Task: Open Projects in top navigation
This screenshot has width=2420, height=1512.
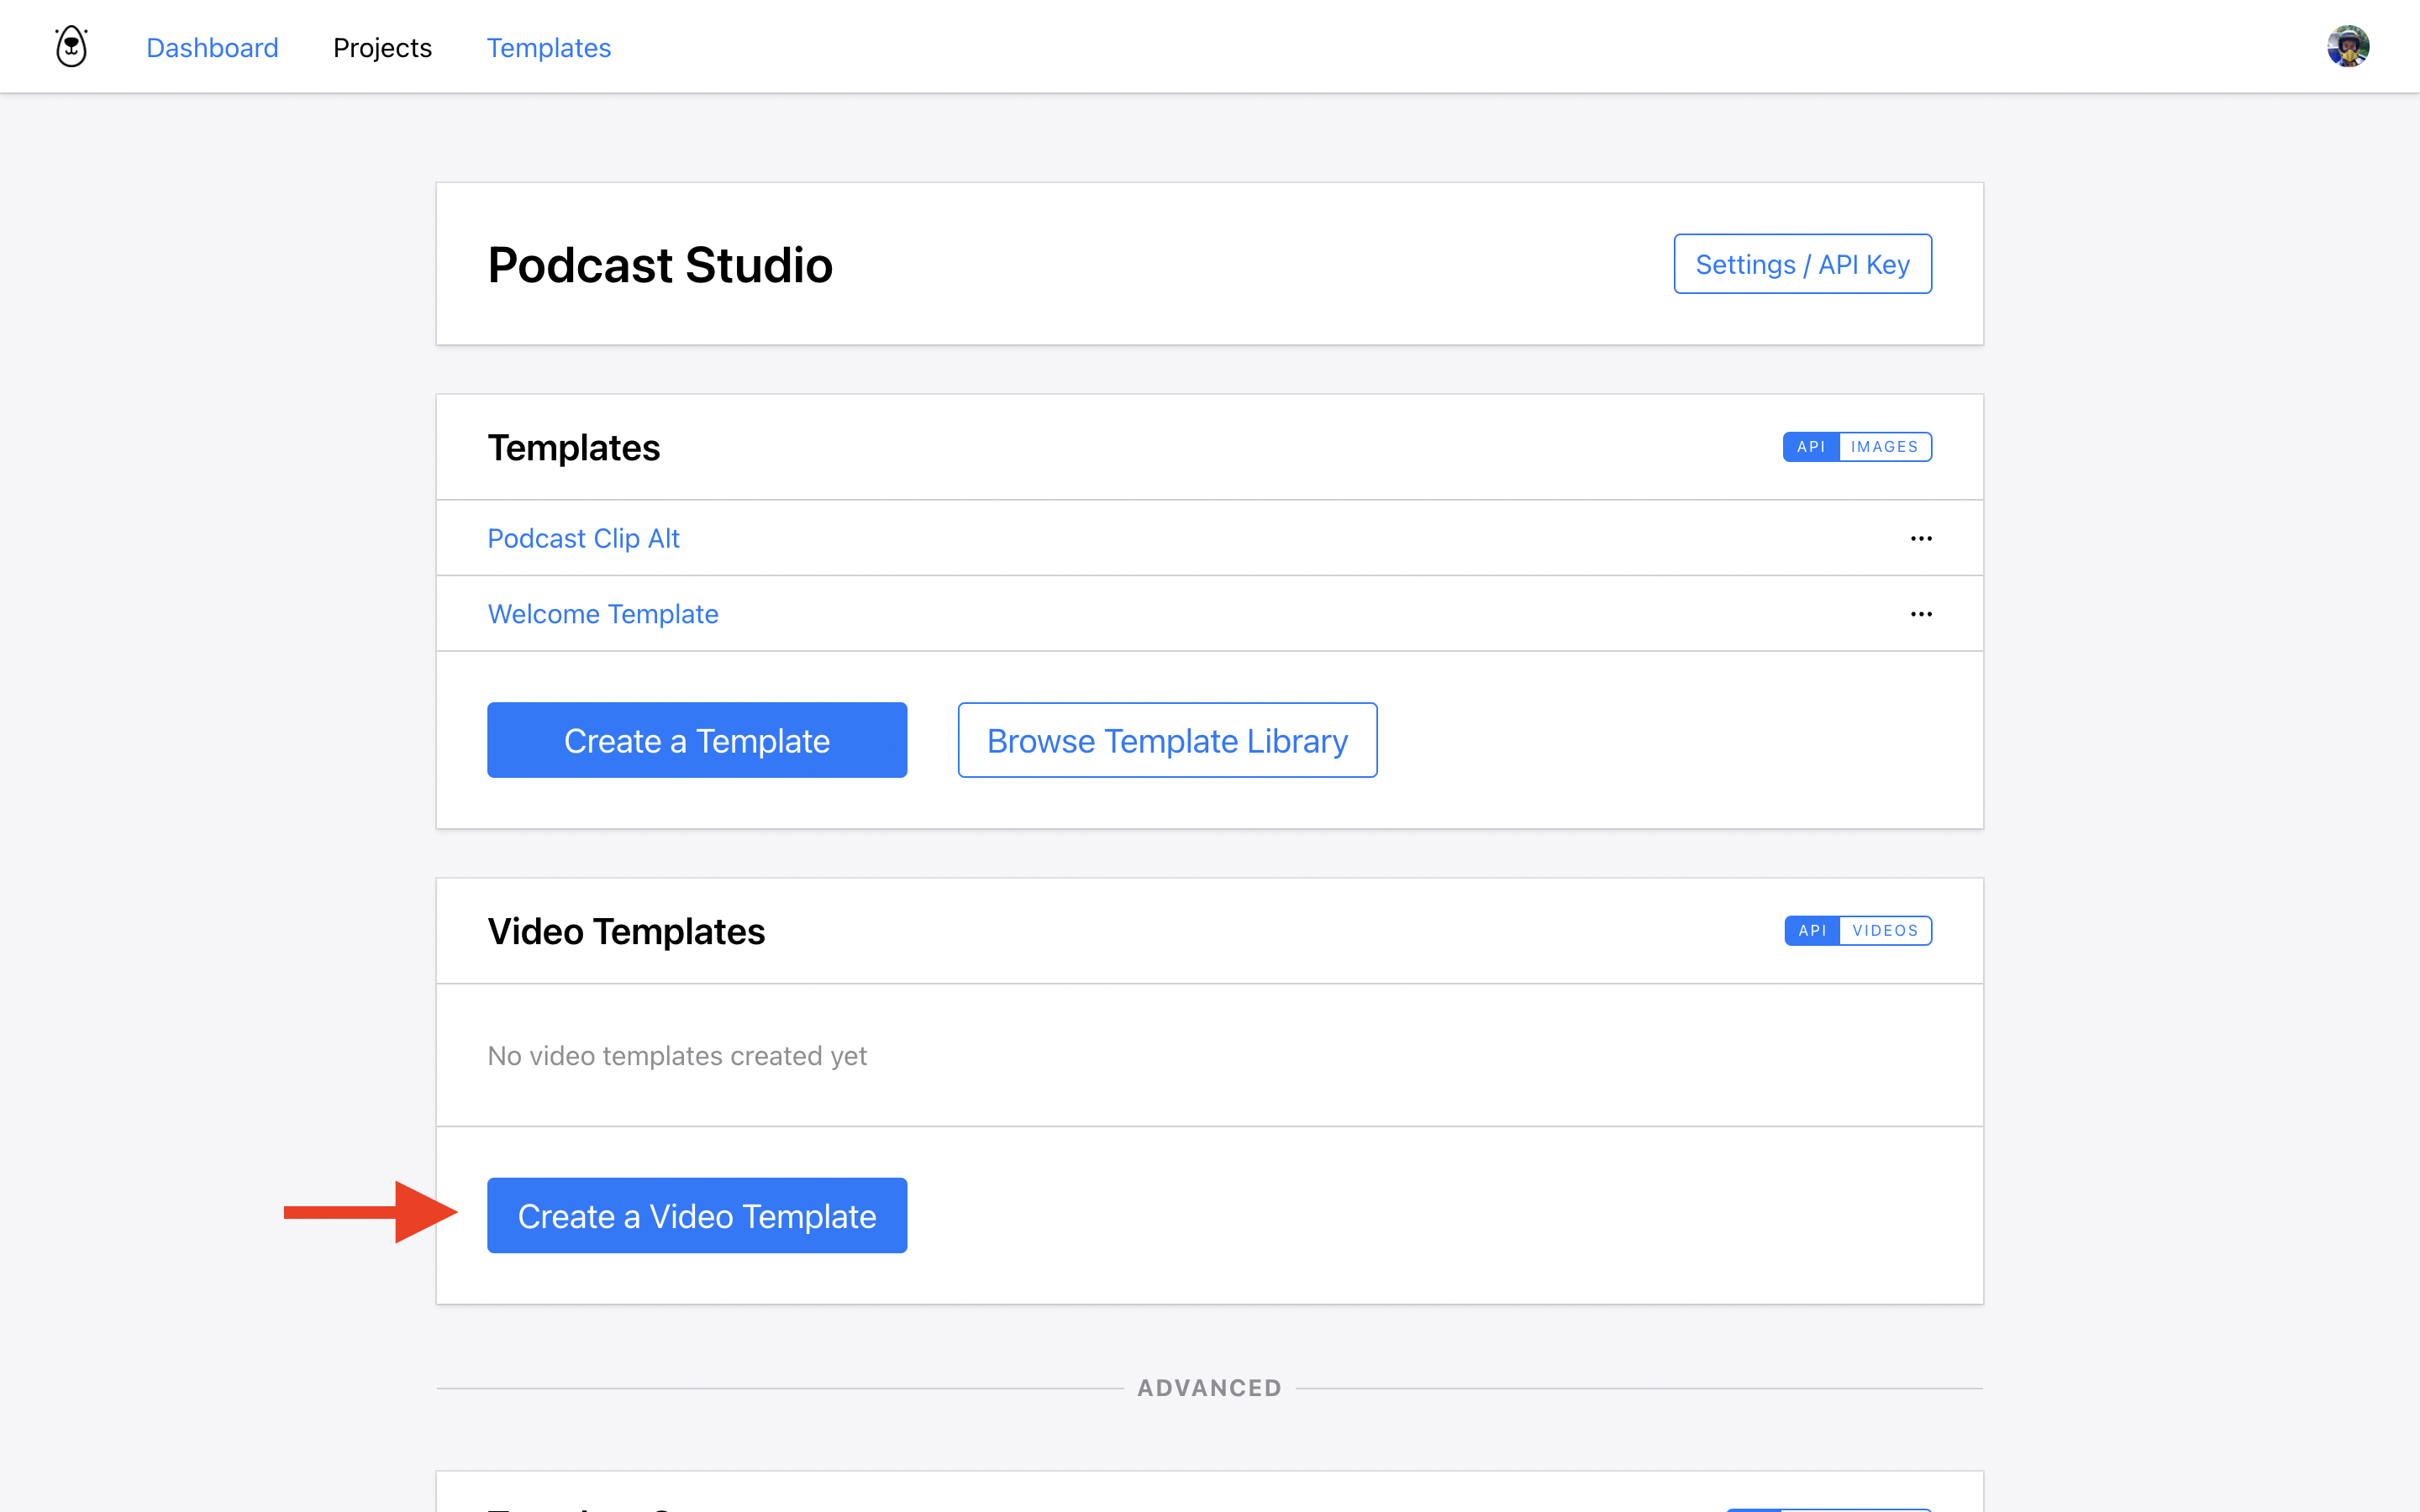Action: point(382,48)
